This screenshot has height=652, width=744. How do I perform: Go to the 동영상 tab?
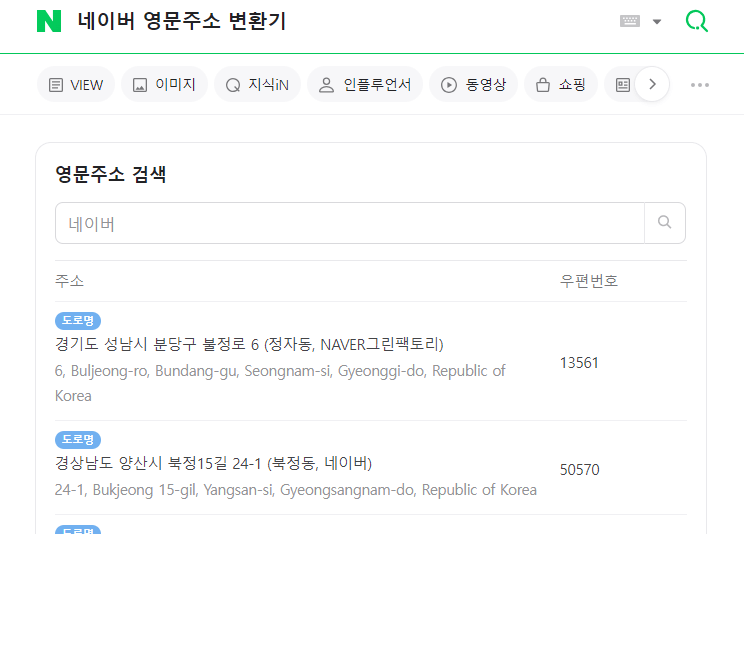(x=473, y=85)
